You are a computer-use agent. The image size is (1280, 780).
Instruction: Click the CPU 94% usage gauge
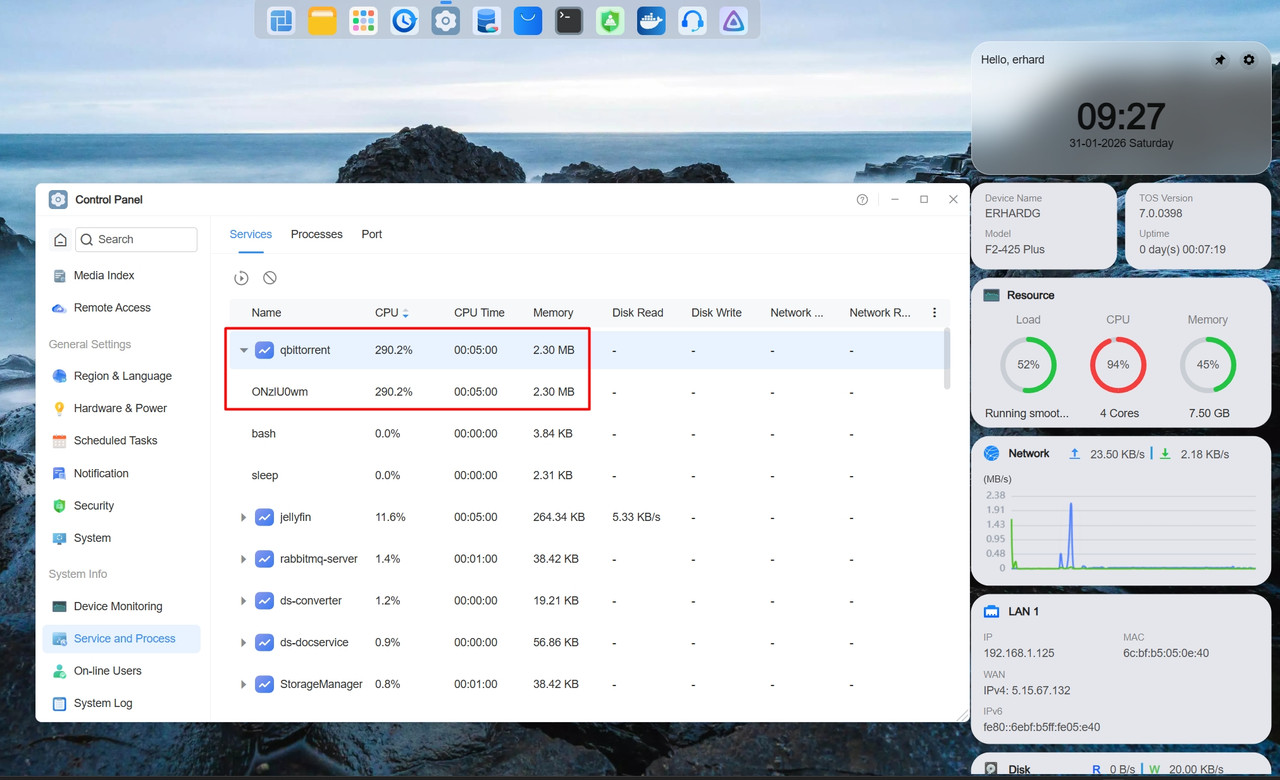[x=1118, y=365]
